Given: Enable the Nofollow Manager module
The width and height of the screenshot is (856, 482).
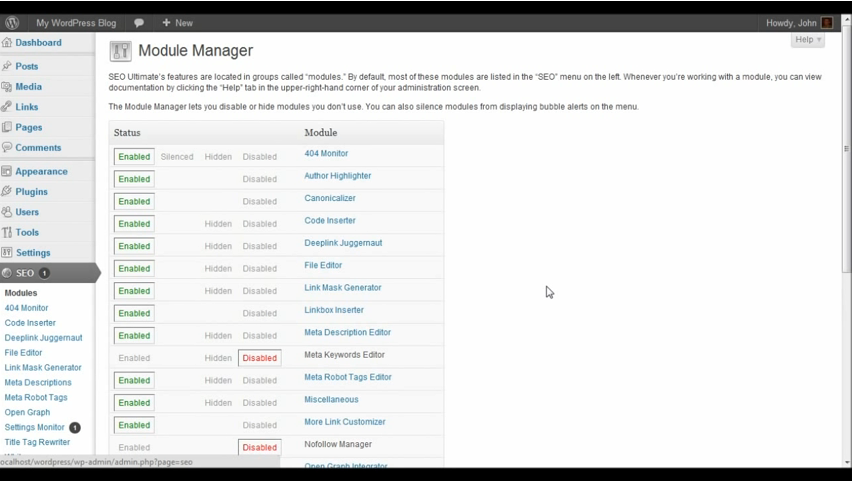Looking at the screenshot, I should pyautogui.click(x=134, y=448).
